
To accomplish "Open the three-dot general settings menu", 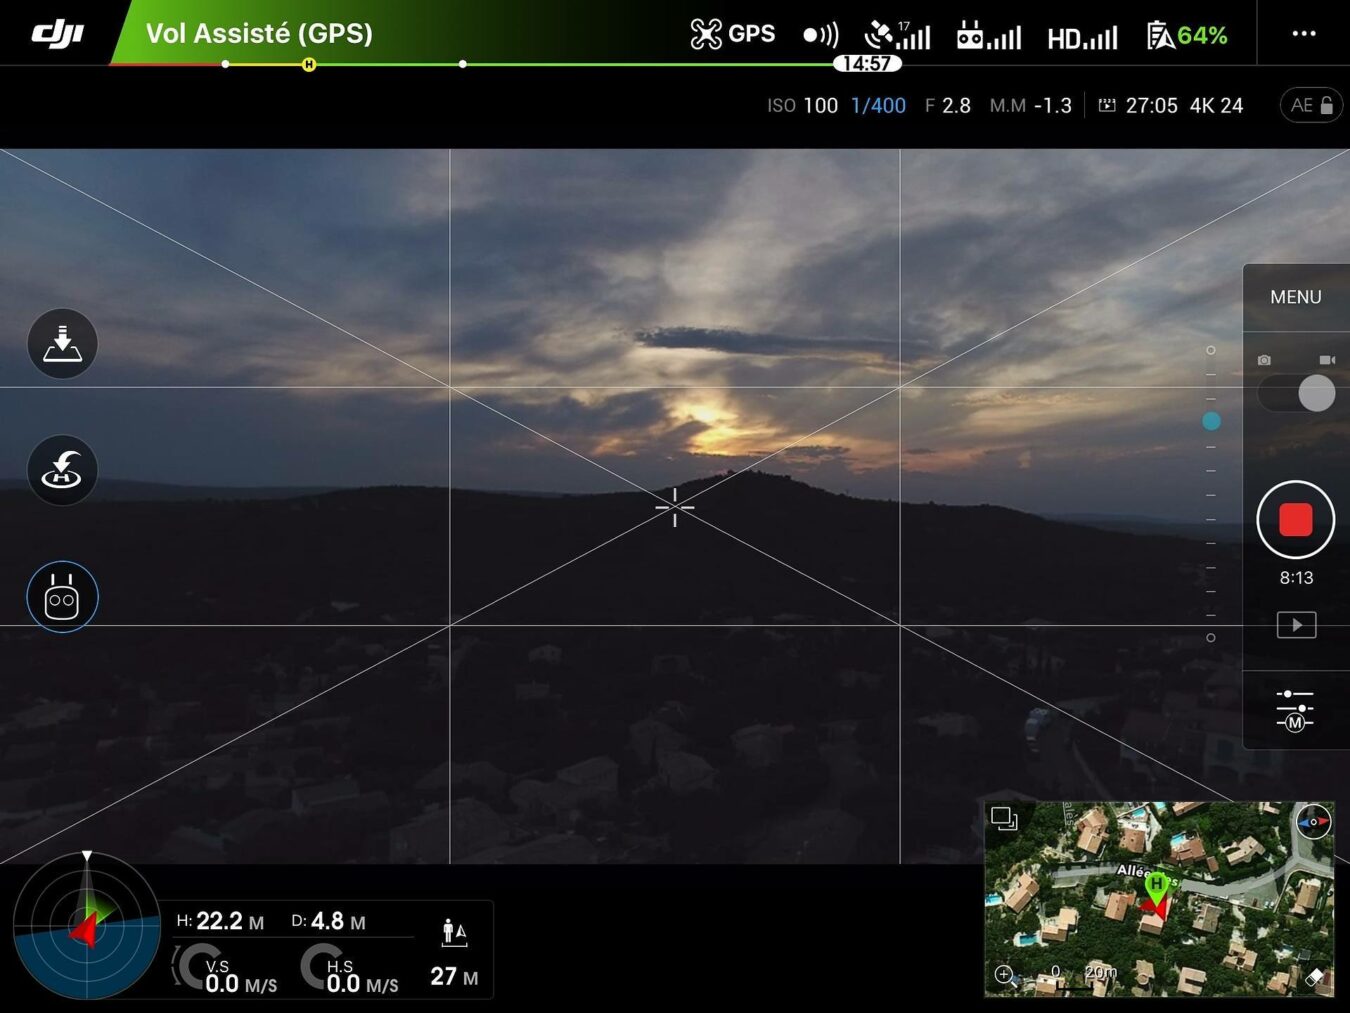I will (1303, 34).
